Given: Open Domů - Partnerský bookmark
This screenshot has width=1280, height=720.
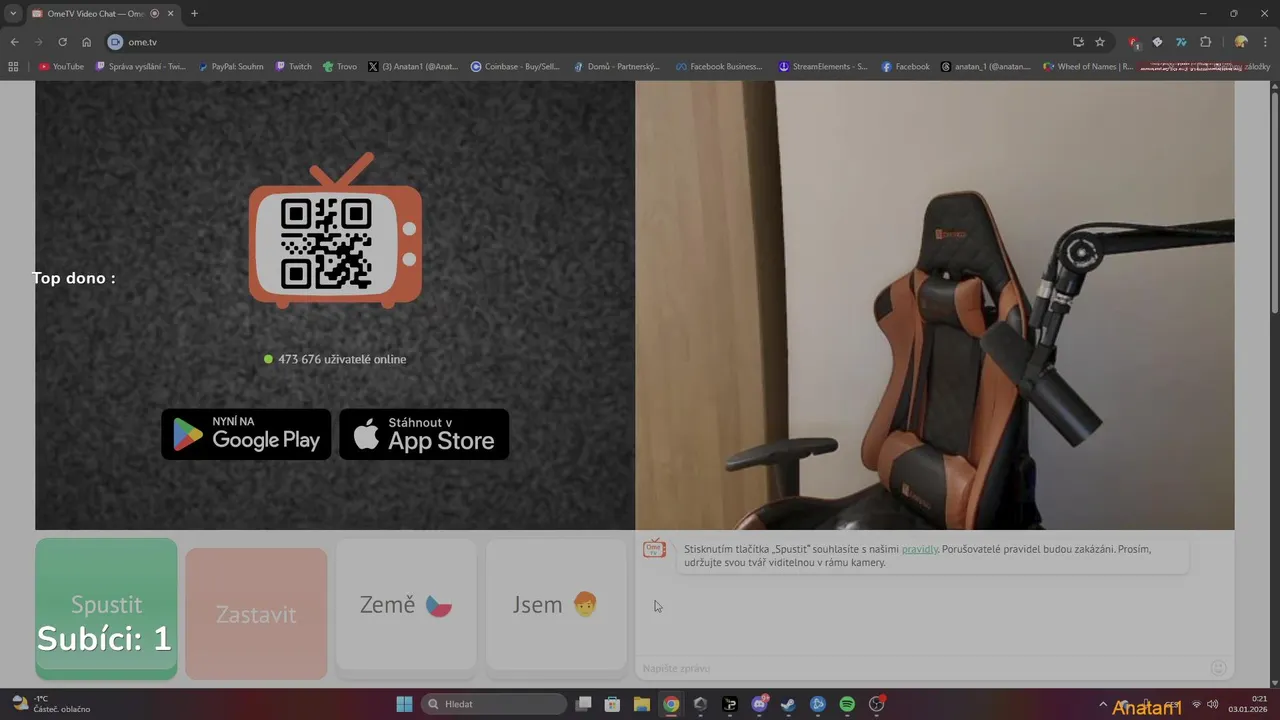Looking at the screenshot, I should click(x=617, y=67).
